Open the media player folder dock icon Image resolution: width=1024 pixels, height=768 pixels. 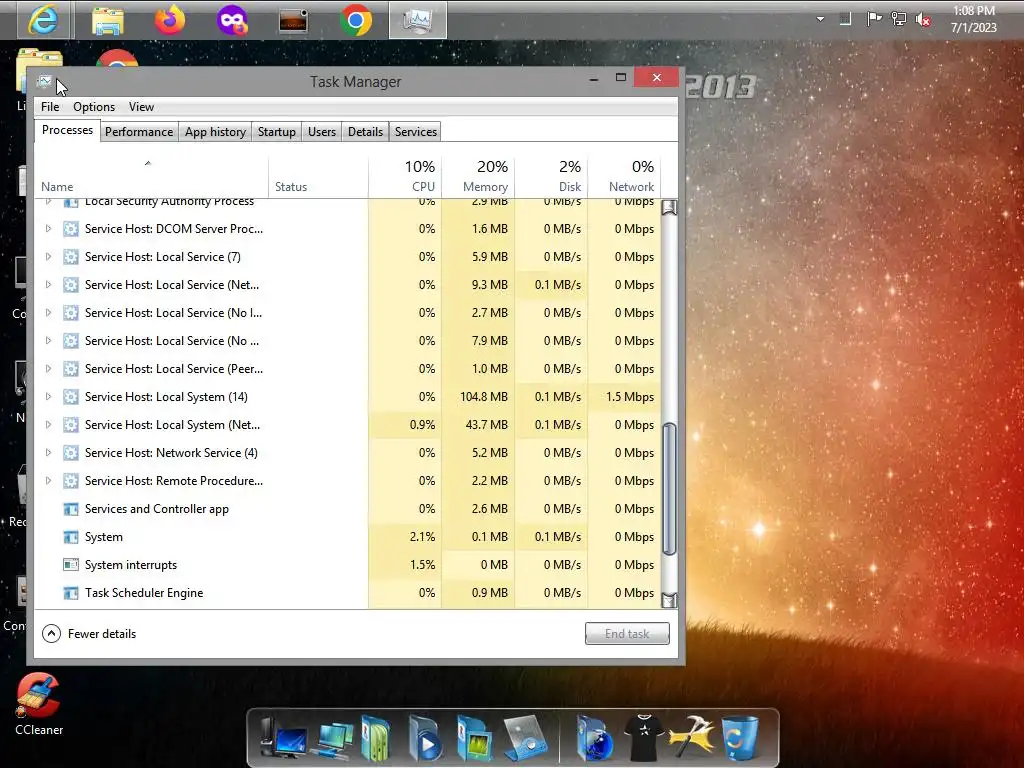(425, 739)
